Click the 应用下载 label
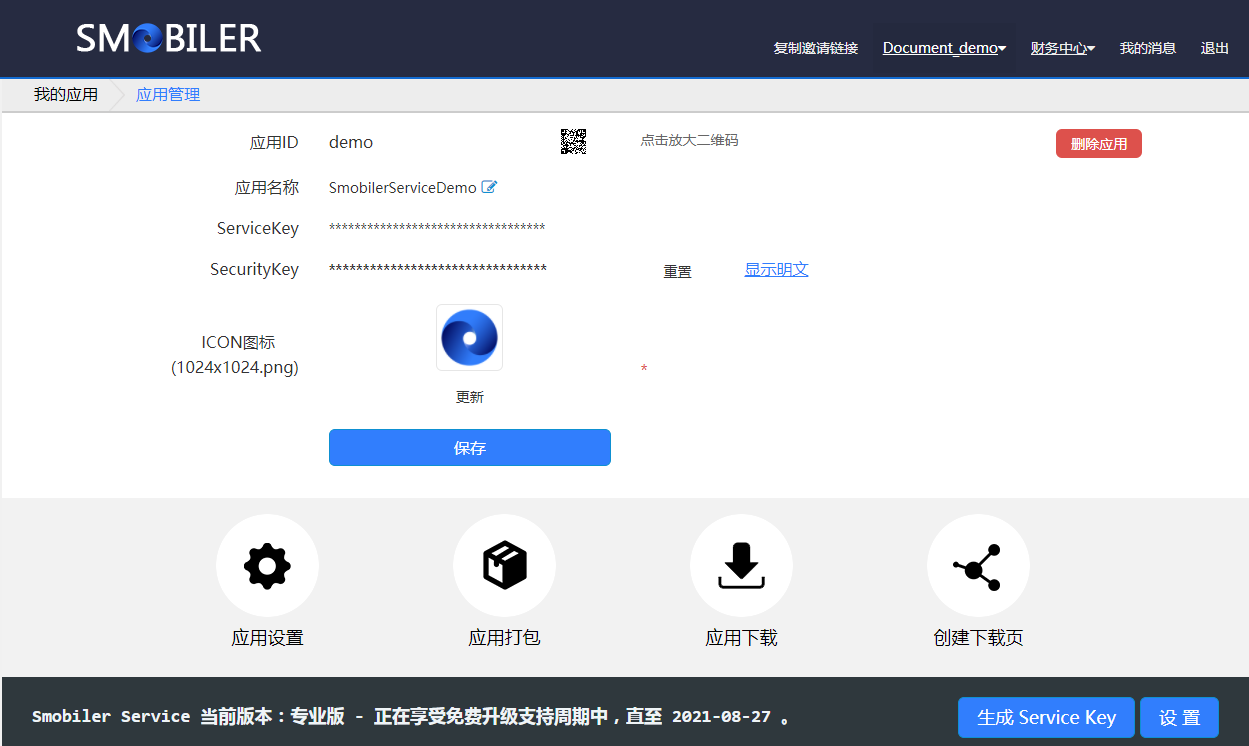The height and width of the screenshot is (746, 1249). (x=741, y=638)
